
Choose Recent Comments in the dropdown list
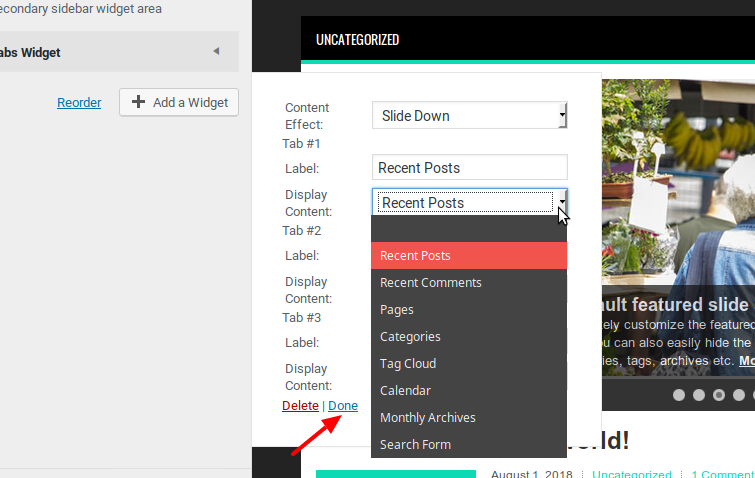[469, 283]
